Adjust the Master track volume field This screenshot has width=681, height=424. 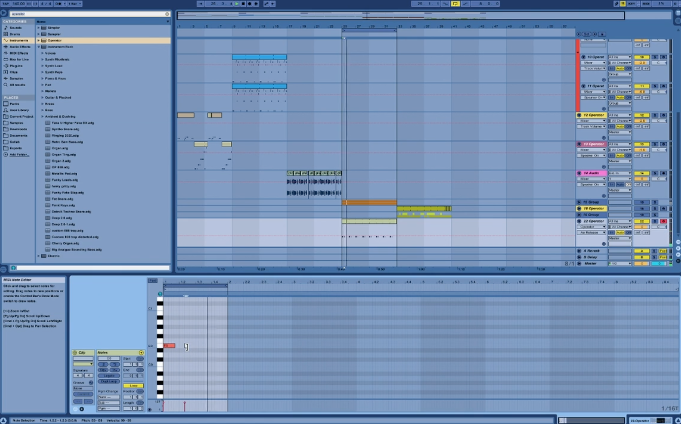pos(641,264)
